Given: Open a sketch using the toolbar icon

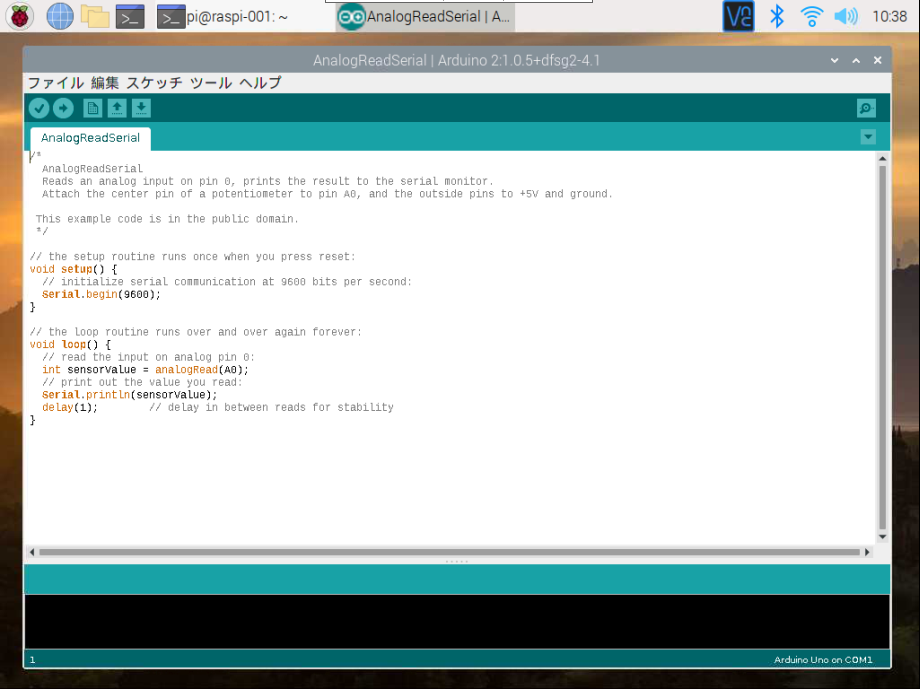Looking at the screenshot, I should pyautogui.click(x=116, y=108).
